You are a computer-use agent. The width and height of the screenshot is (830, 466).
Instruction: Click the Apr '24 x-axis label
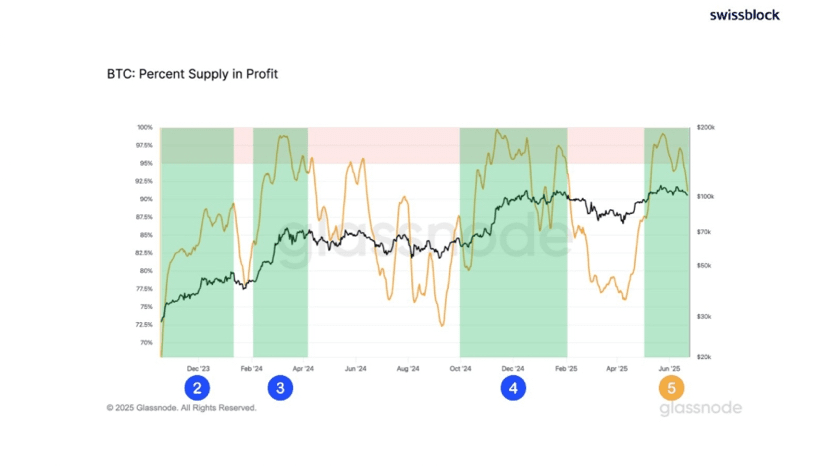303,368
